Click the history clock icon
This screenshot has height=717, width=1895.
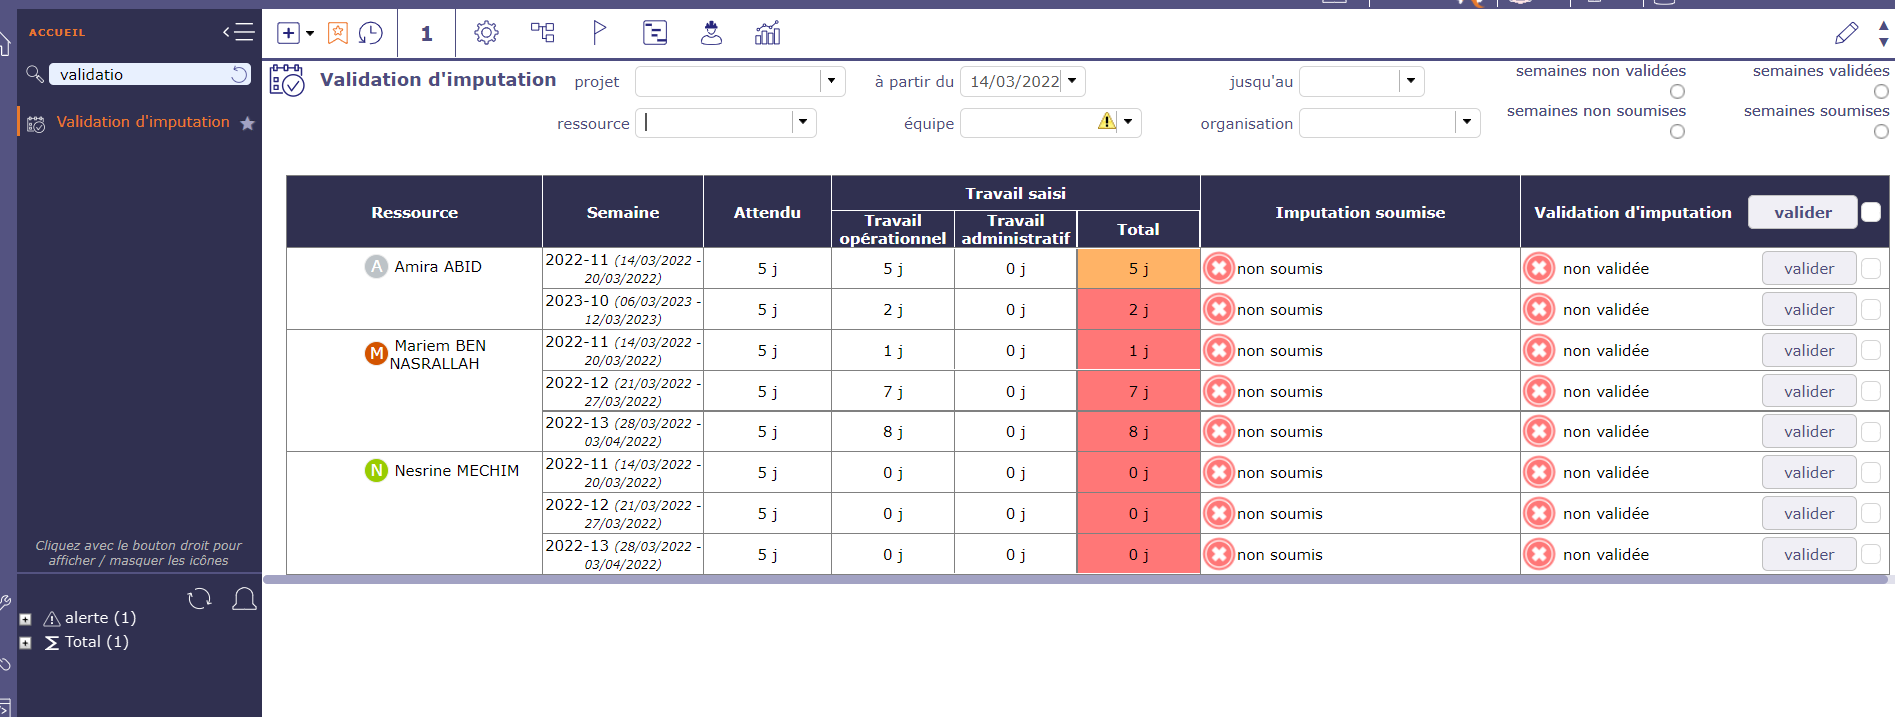click(371, 33)
